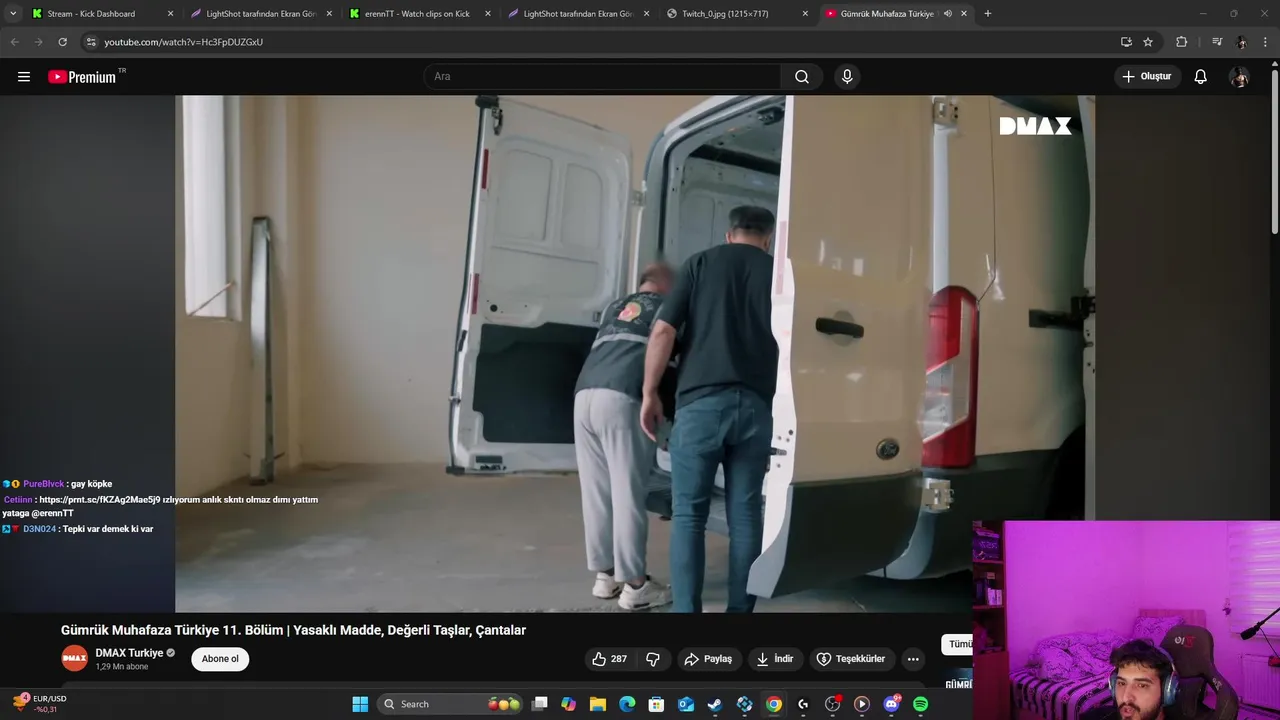1280x720 pixels.
Task: Open DMAX Türkiye channel name link
Action: pos(129,653)
